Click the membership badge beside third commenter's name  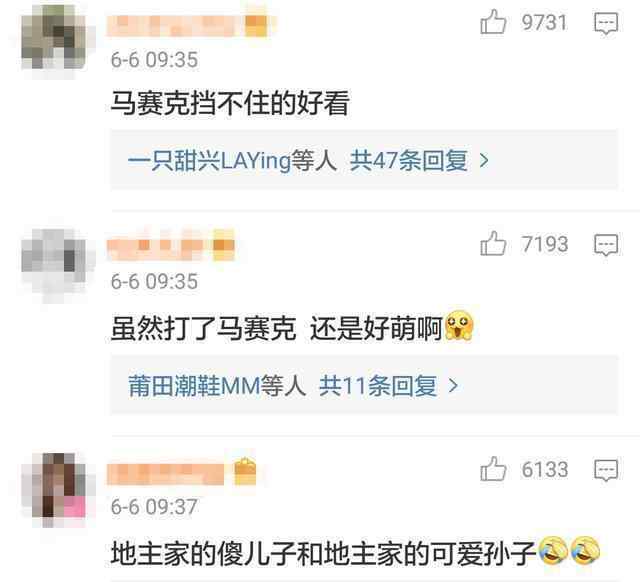[245, 472]
